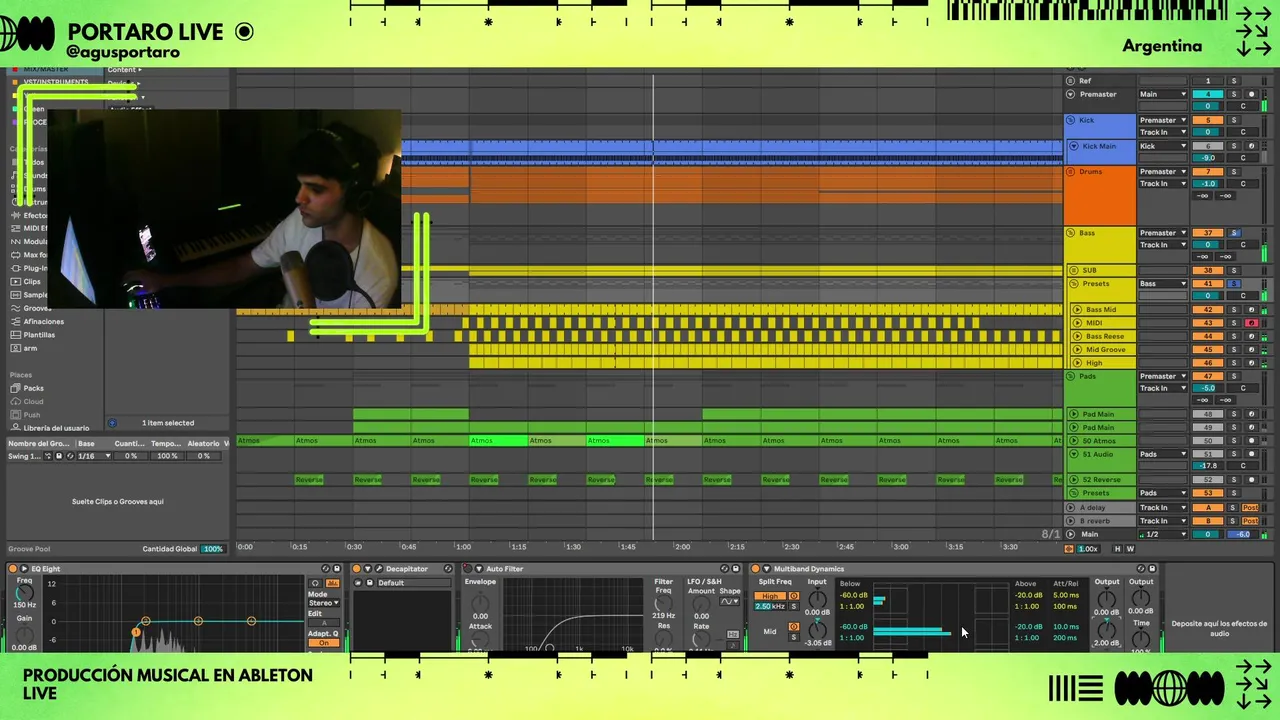This screenshot has height=720, width=1280.
Task: Toggle track activator 5 on Kick track
Action: pos(1207,120)
